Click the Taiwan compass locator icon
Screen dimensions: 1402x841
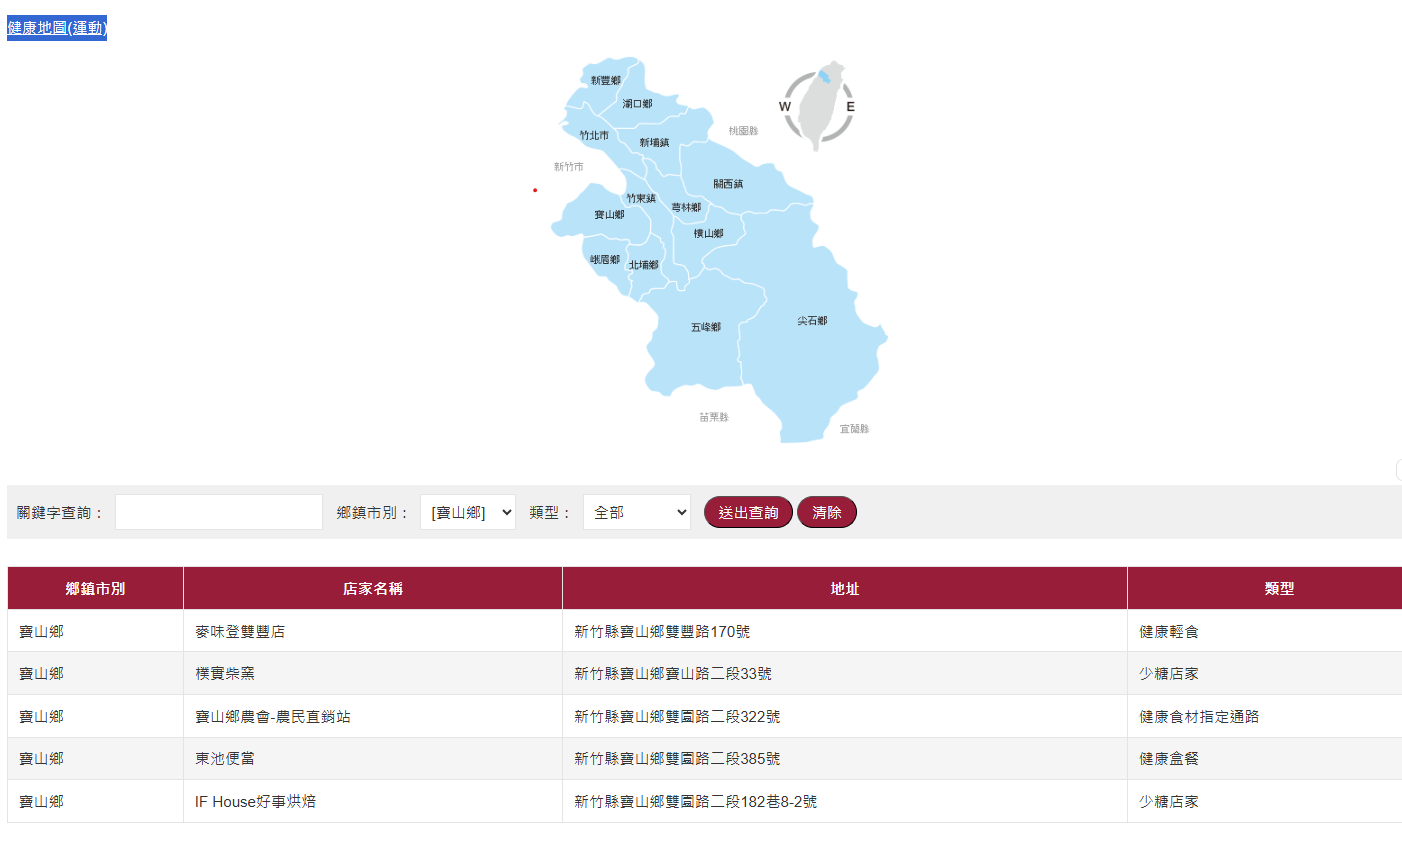point(818,106)
